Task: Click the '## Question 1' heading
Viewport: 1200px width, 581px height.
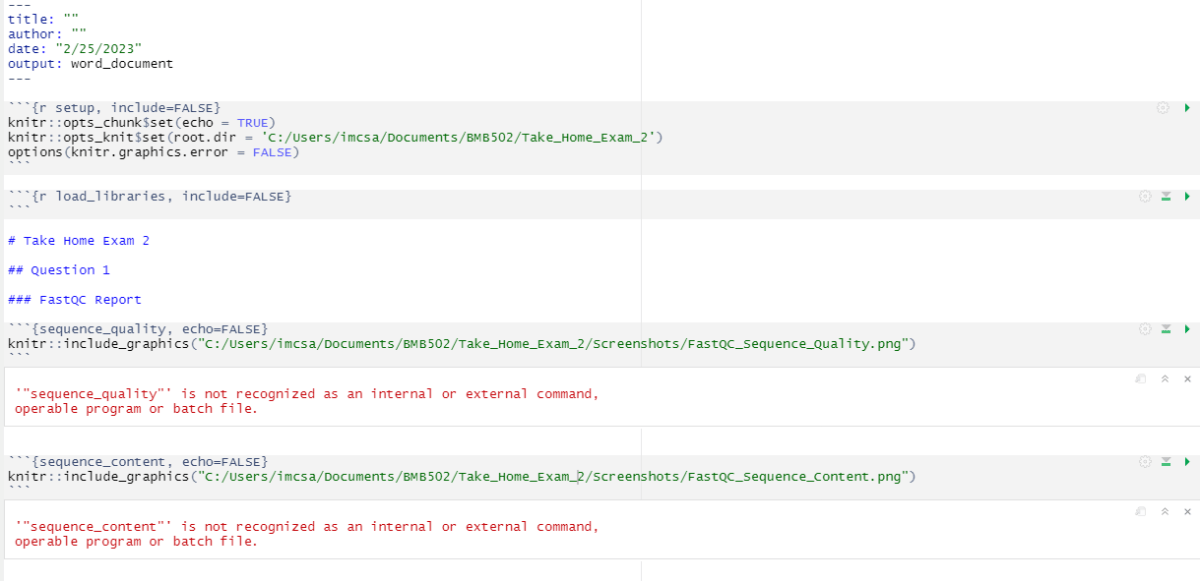Action: 59,270
